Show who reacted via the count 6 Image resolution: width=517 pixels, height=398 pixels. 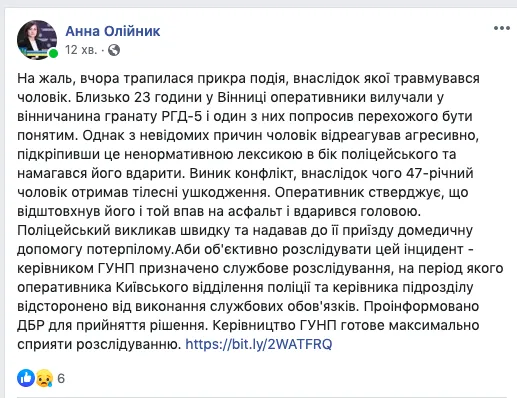click(x=61, y=378)
